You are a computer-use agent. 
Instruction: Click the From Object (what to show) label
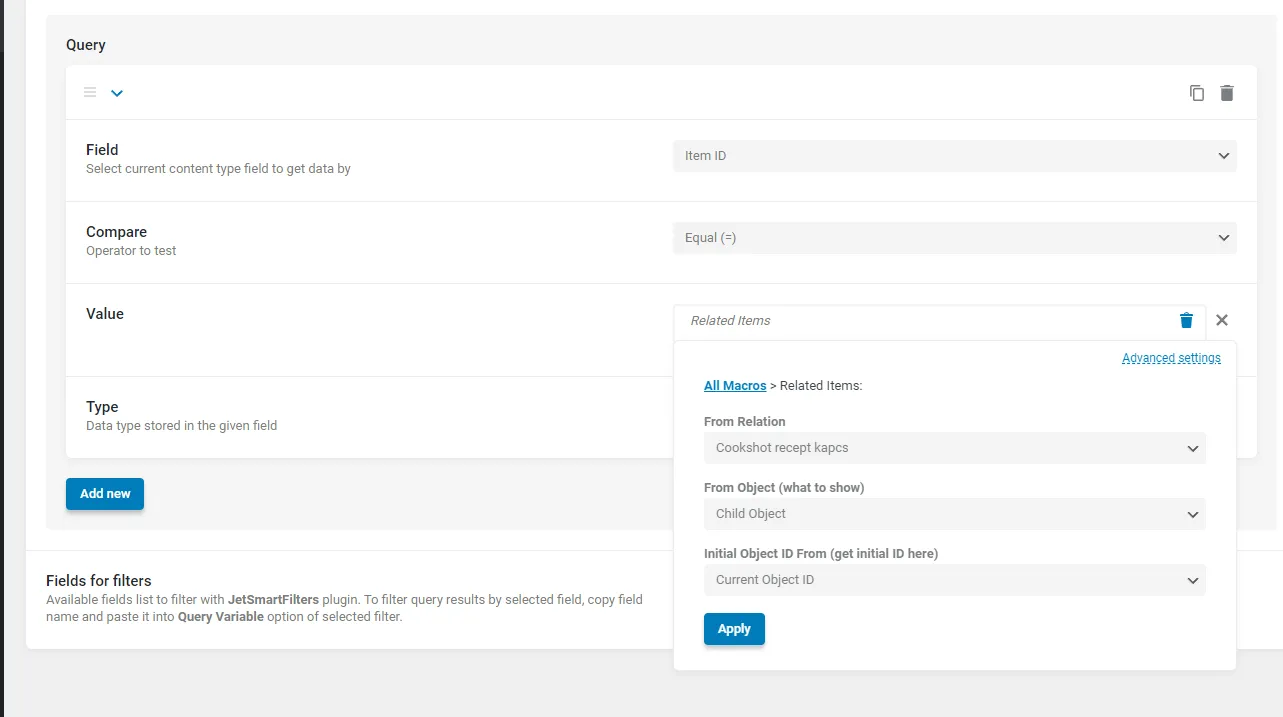[784, 488]
